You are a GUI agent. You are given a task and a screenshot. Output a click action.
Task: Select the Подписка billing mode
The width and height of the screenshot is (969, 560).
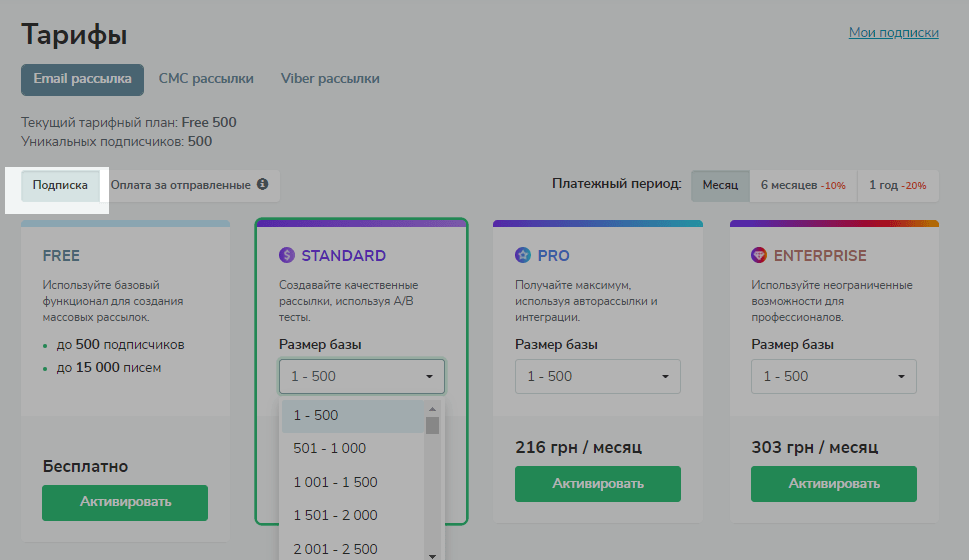click(x=60, y=185)
